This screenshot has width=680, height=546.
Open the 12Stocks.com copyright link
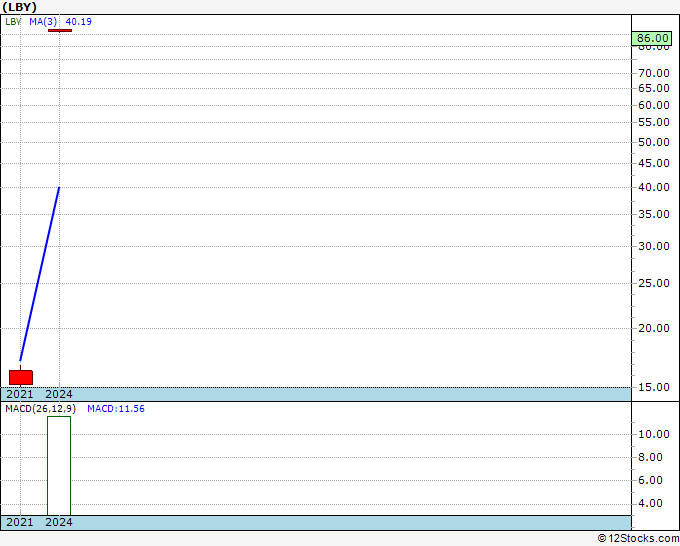[637, 538]
